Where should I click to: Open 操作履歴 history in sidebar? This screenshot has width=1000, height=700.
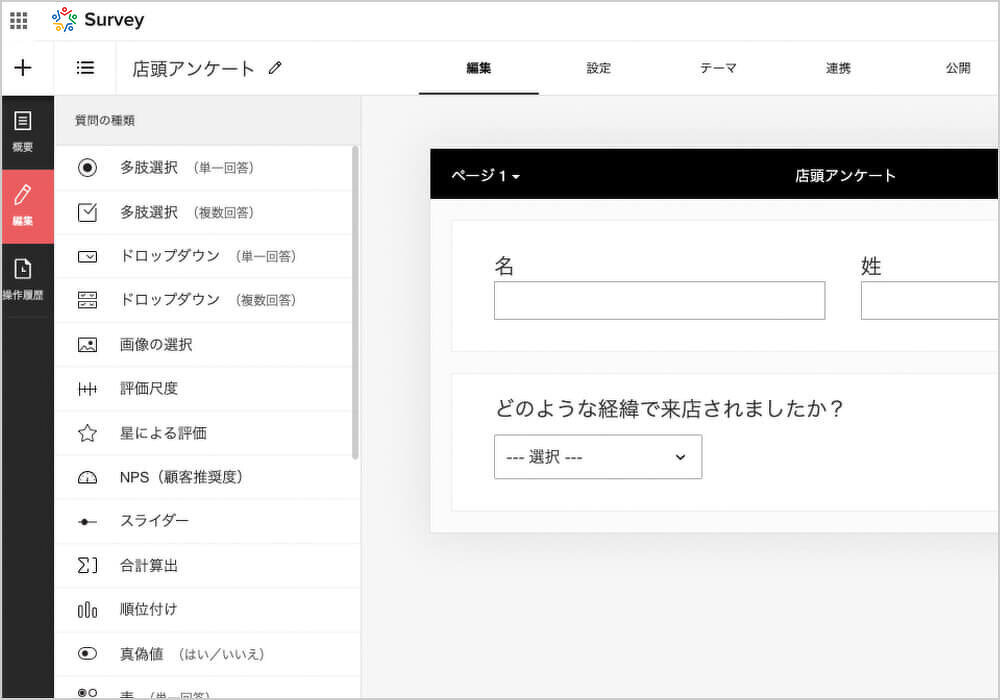23,279
